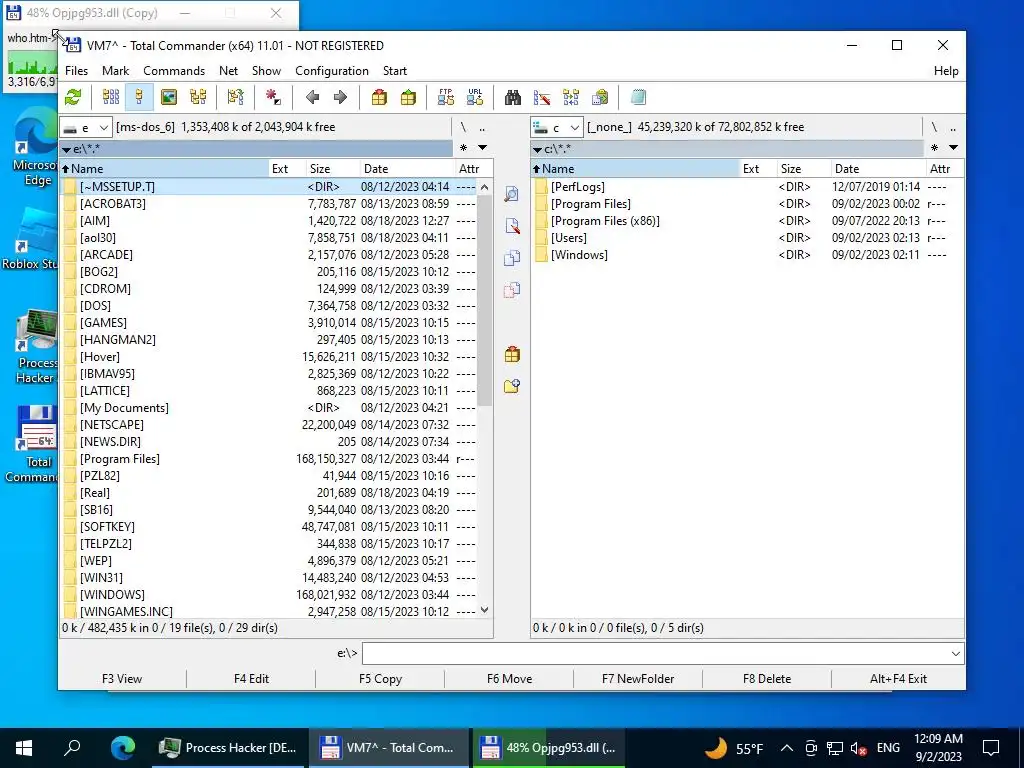The image size is (1024, 768).
Task: Expand the command line history dropdown
Action: (955, 654)
